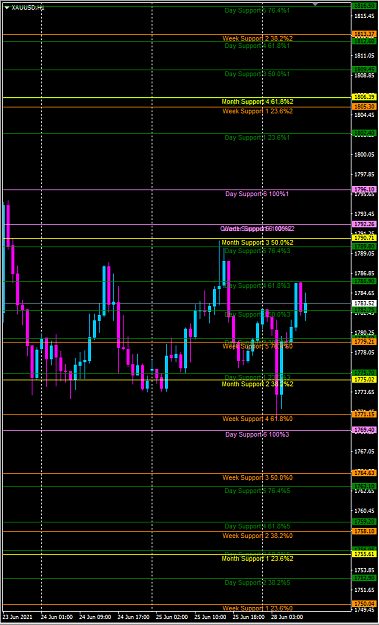This screenshot has height=625, width=379.
Task: Click the orange 1771.15 price tag
Action: (x=364, y=415)
